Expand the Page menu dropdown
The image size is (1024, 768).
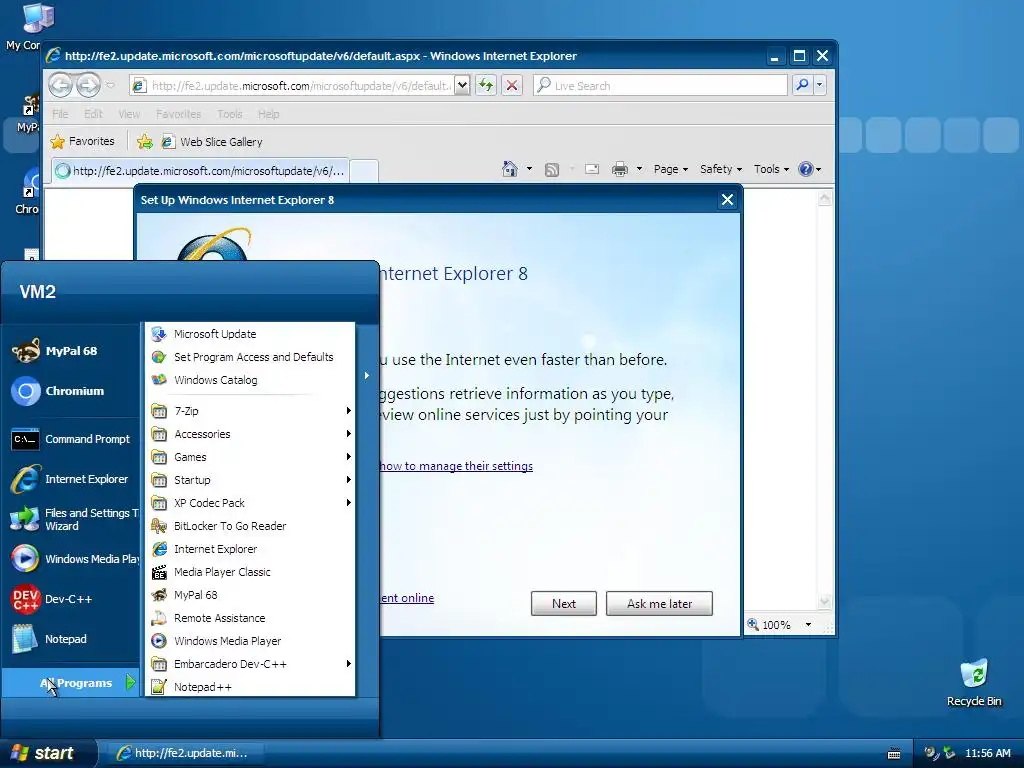(671, 169)
